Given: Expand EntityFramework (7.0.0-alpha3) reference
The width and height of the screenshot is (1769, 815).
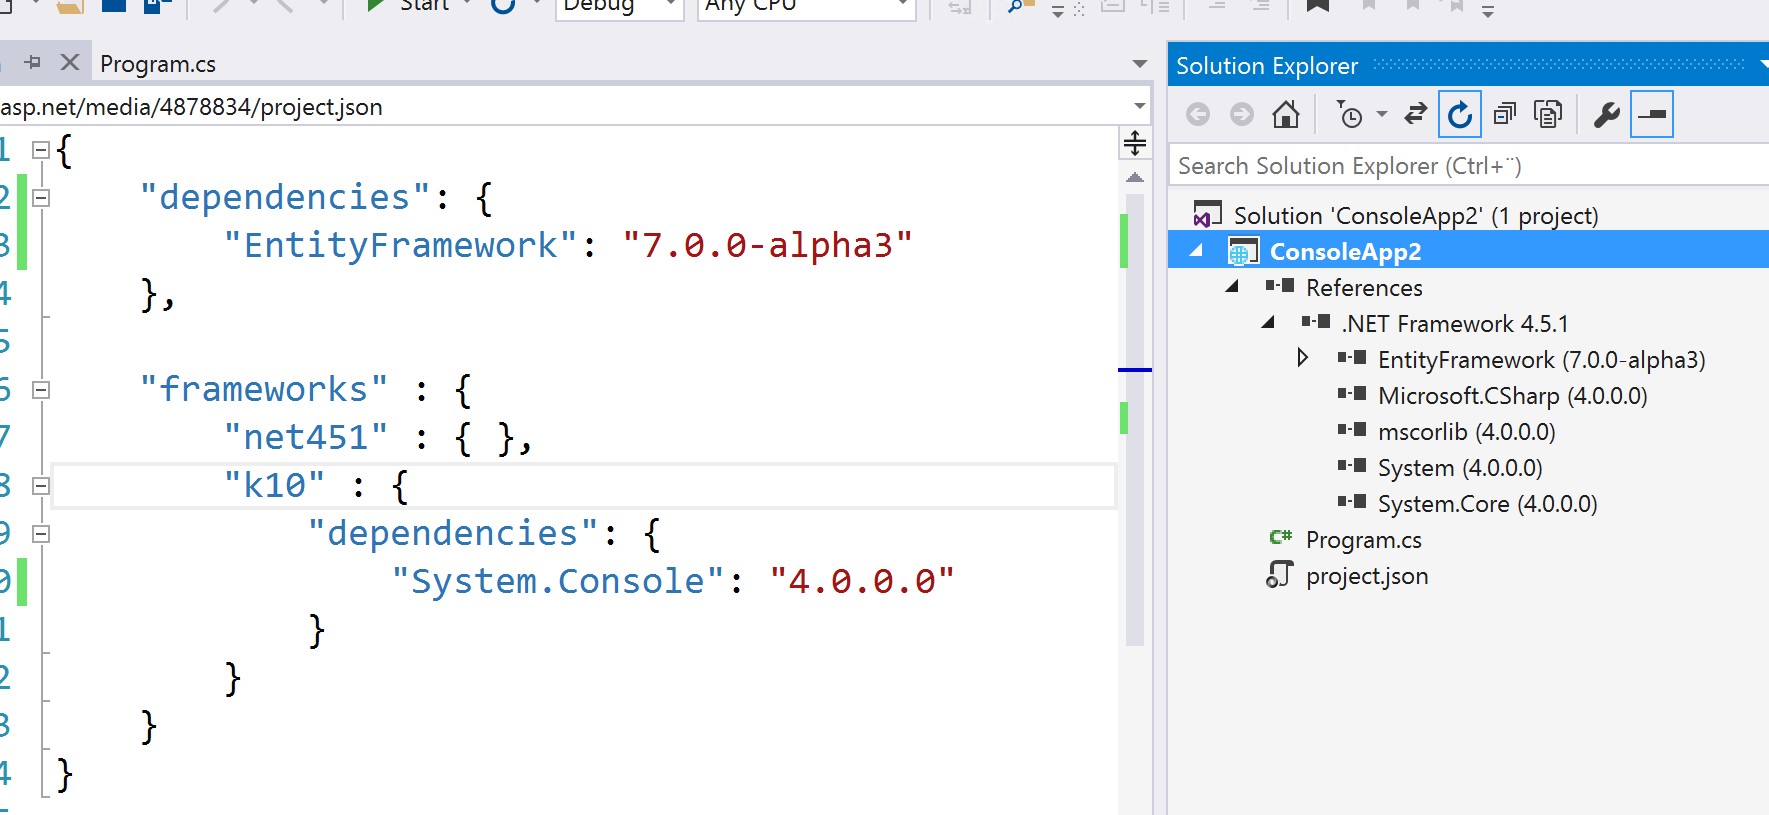Looking at the screenshot, I should 1302,358.
